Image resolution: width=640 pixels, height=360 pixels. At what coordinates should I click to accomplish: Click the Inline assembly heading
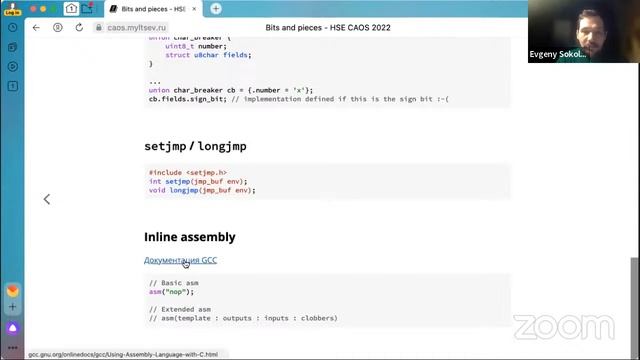click(190, 237)
